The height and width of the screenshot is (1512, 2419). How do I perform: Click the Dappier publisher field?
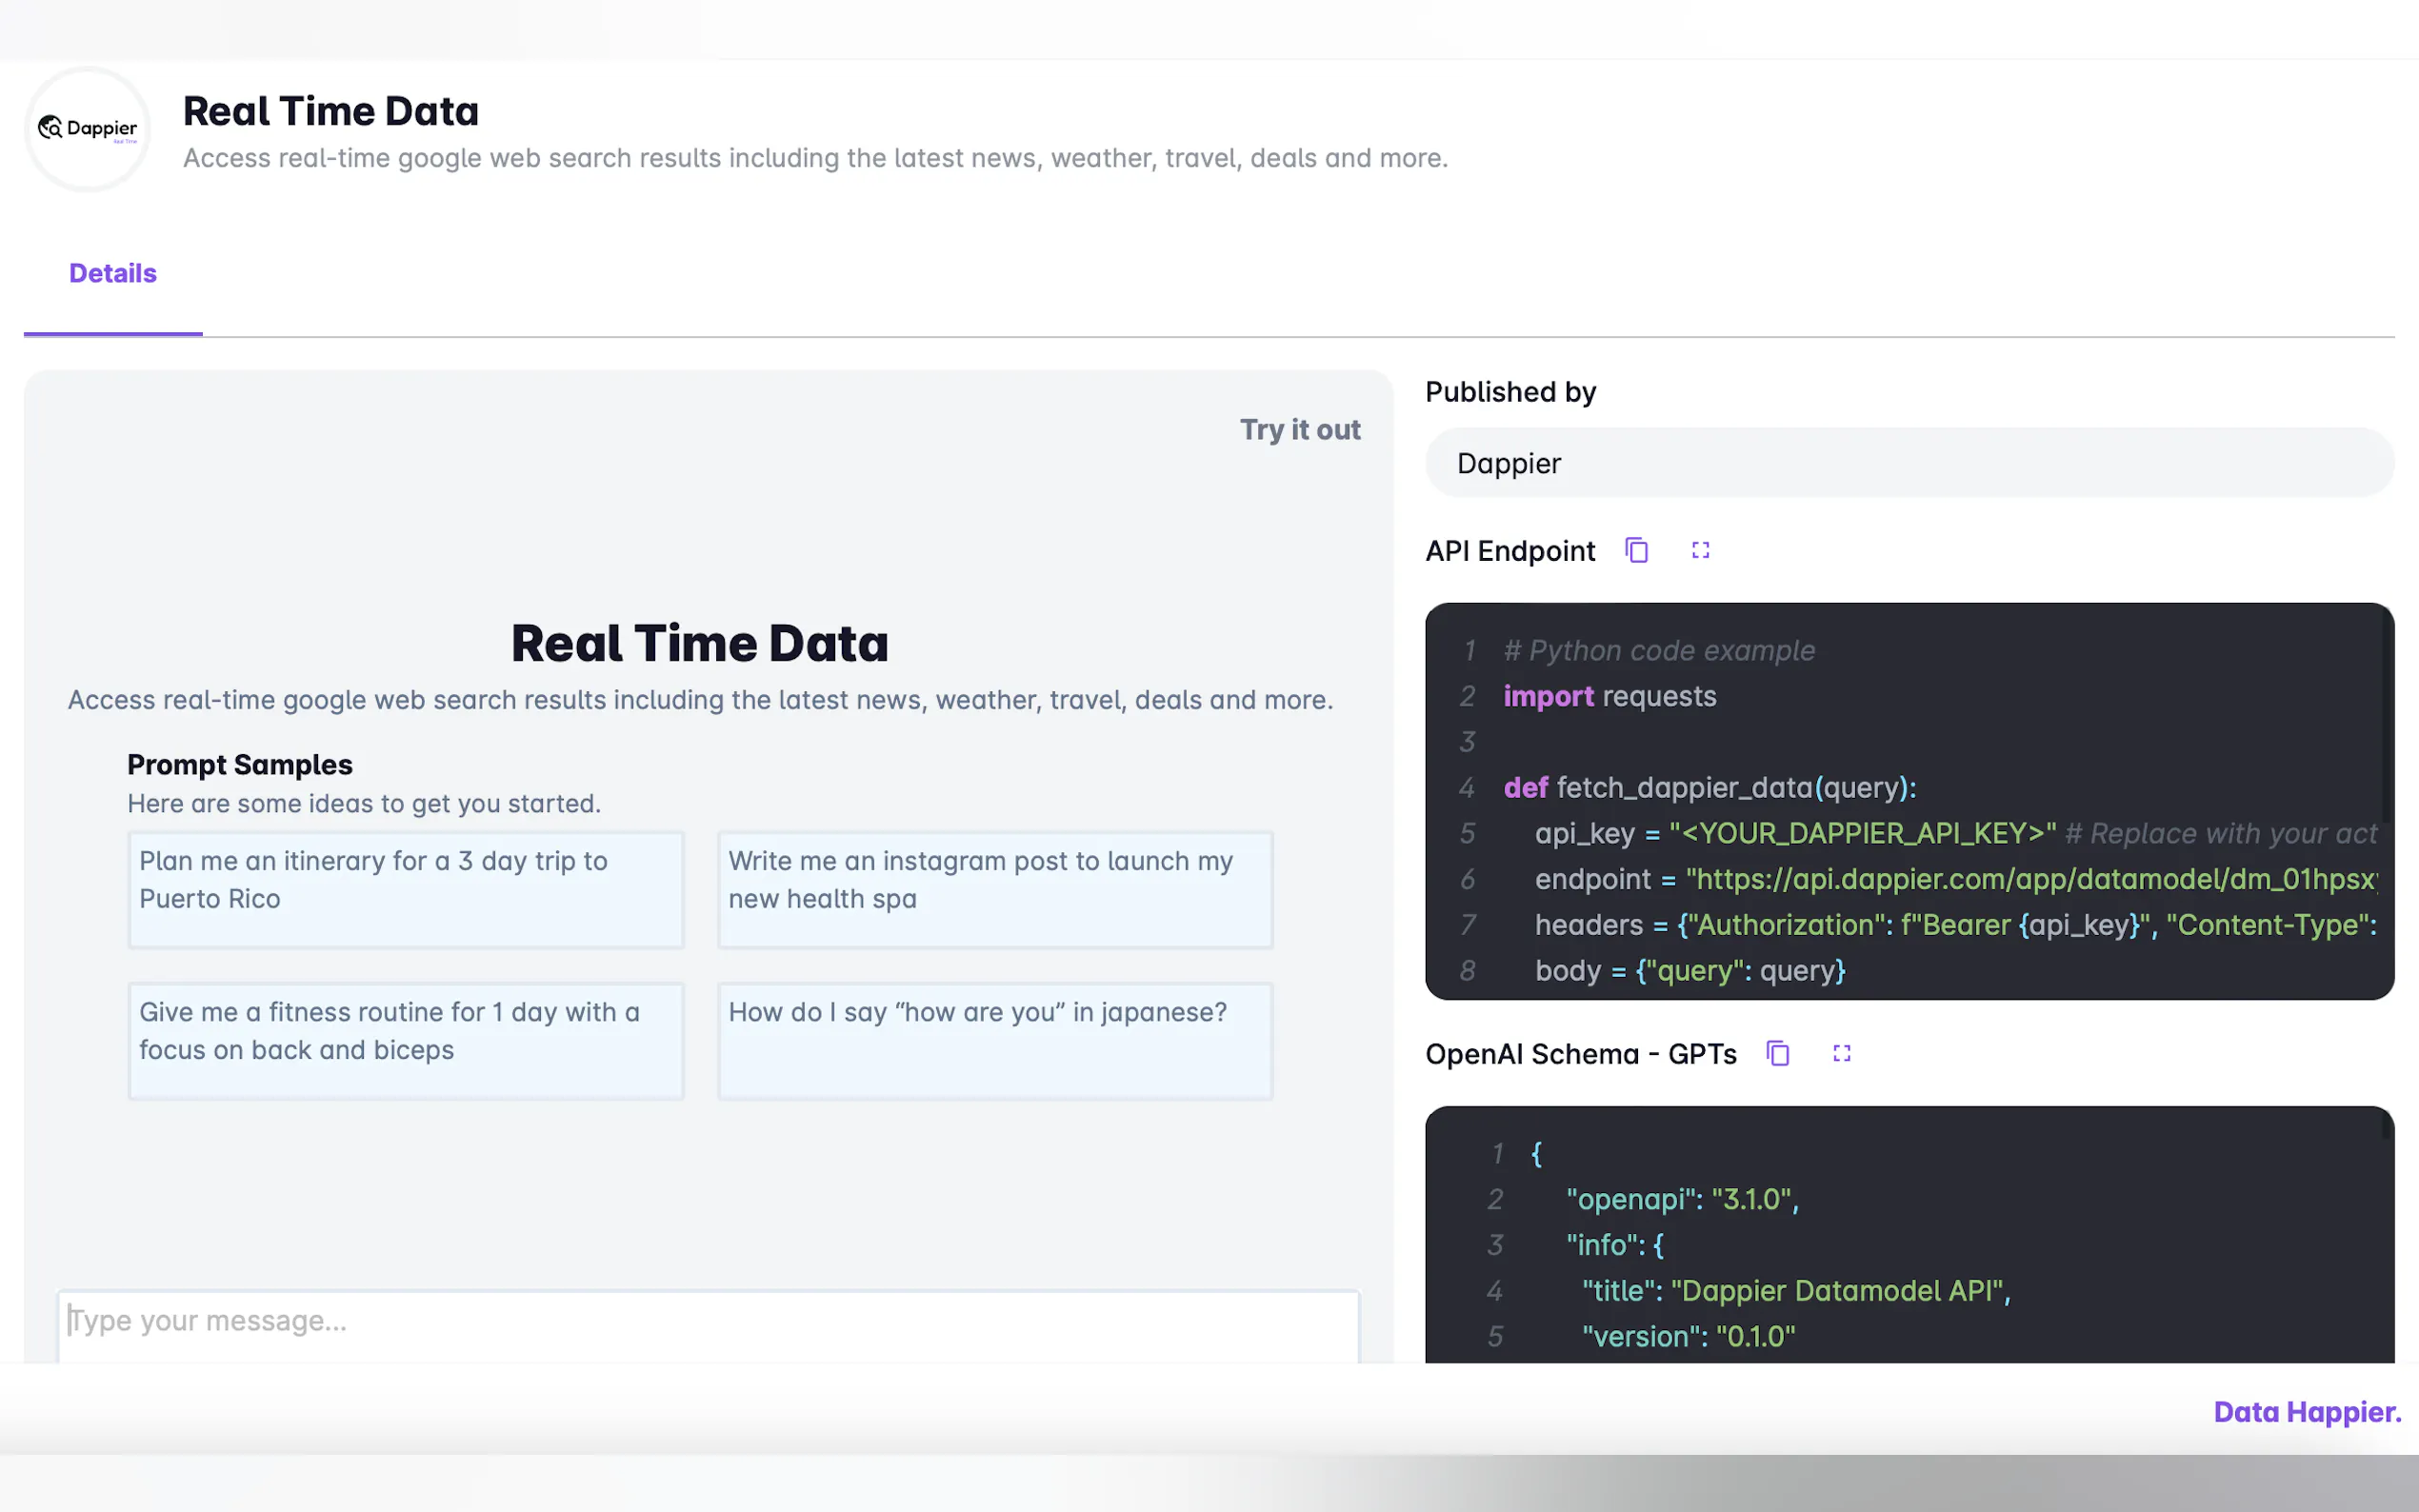click(x=1908, y=463)
